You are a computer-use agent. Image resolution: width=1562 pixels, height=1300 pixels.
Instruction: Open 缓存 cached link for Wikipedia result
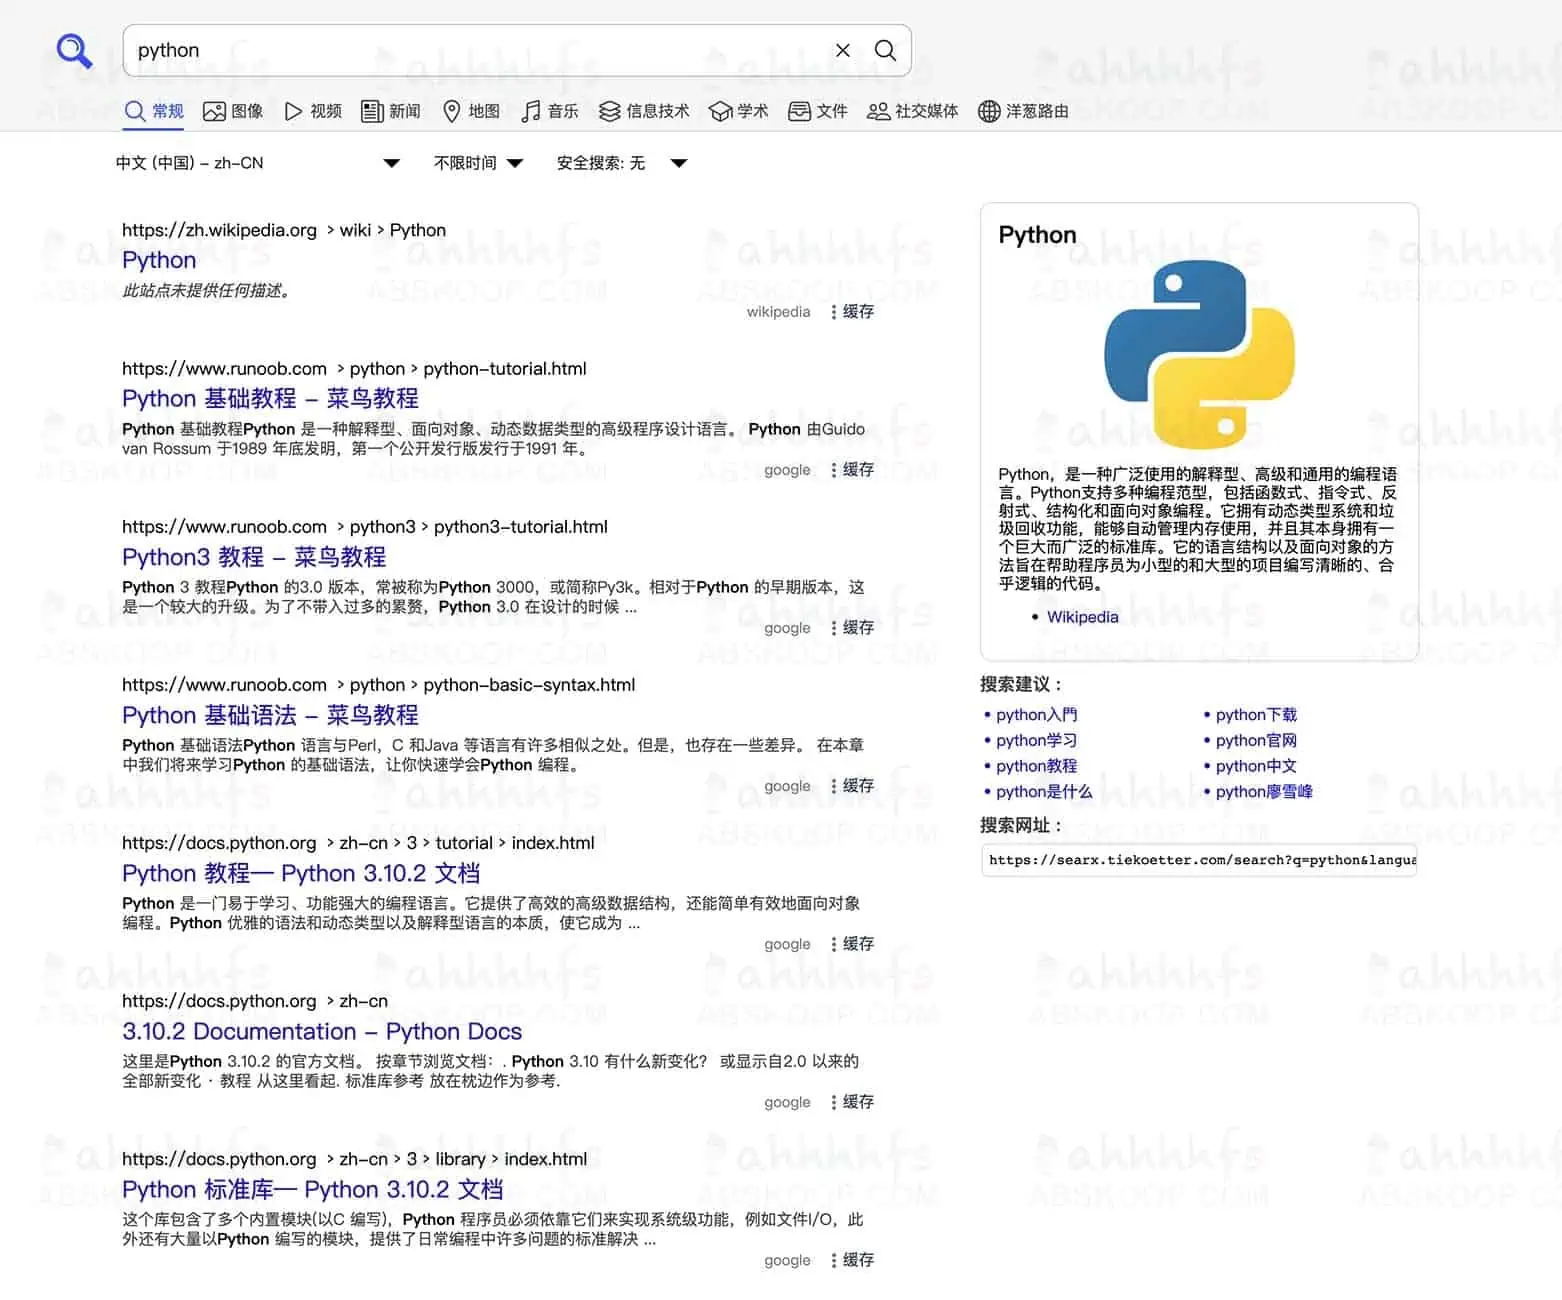pos(857,312)
